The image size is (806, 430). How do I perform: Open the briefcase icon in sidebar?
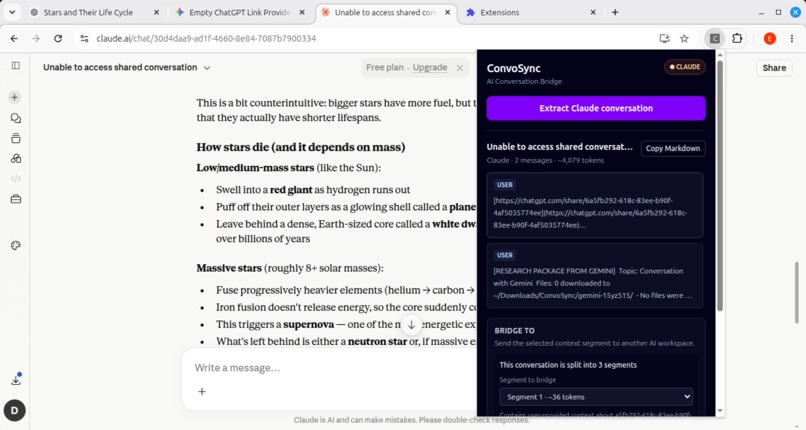click(16, 199)
